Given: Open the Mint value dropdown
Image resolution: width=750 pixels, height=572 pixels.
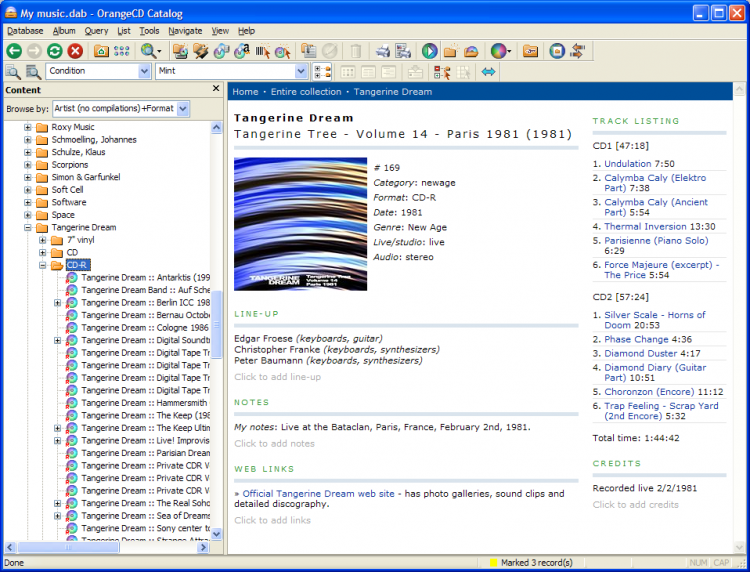Looking at the screenshot, I should coord(301,72).
